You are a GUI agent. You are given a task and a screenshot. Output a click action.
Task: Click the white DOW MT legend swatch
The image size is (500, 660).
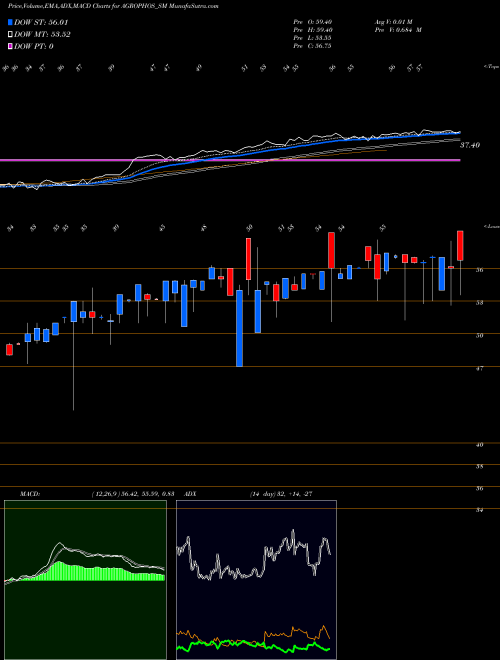[10, 35]
